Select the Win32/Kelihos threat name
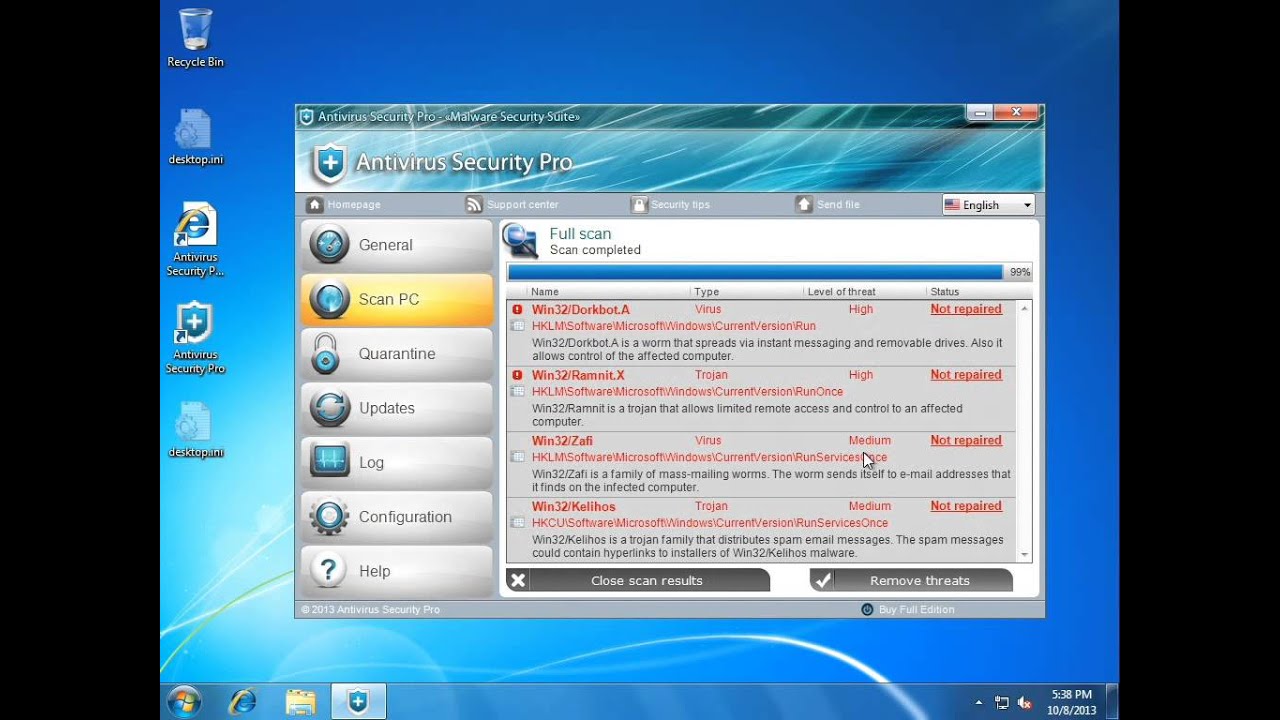 coord(573,506)
